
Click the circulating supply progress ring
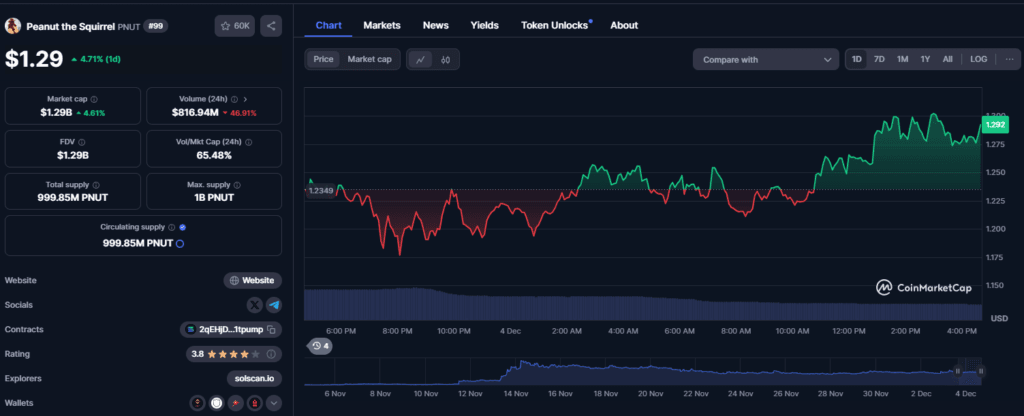click(x=180, y=243)
